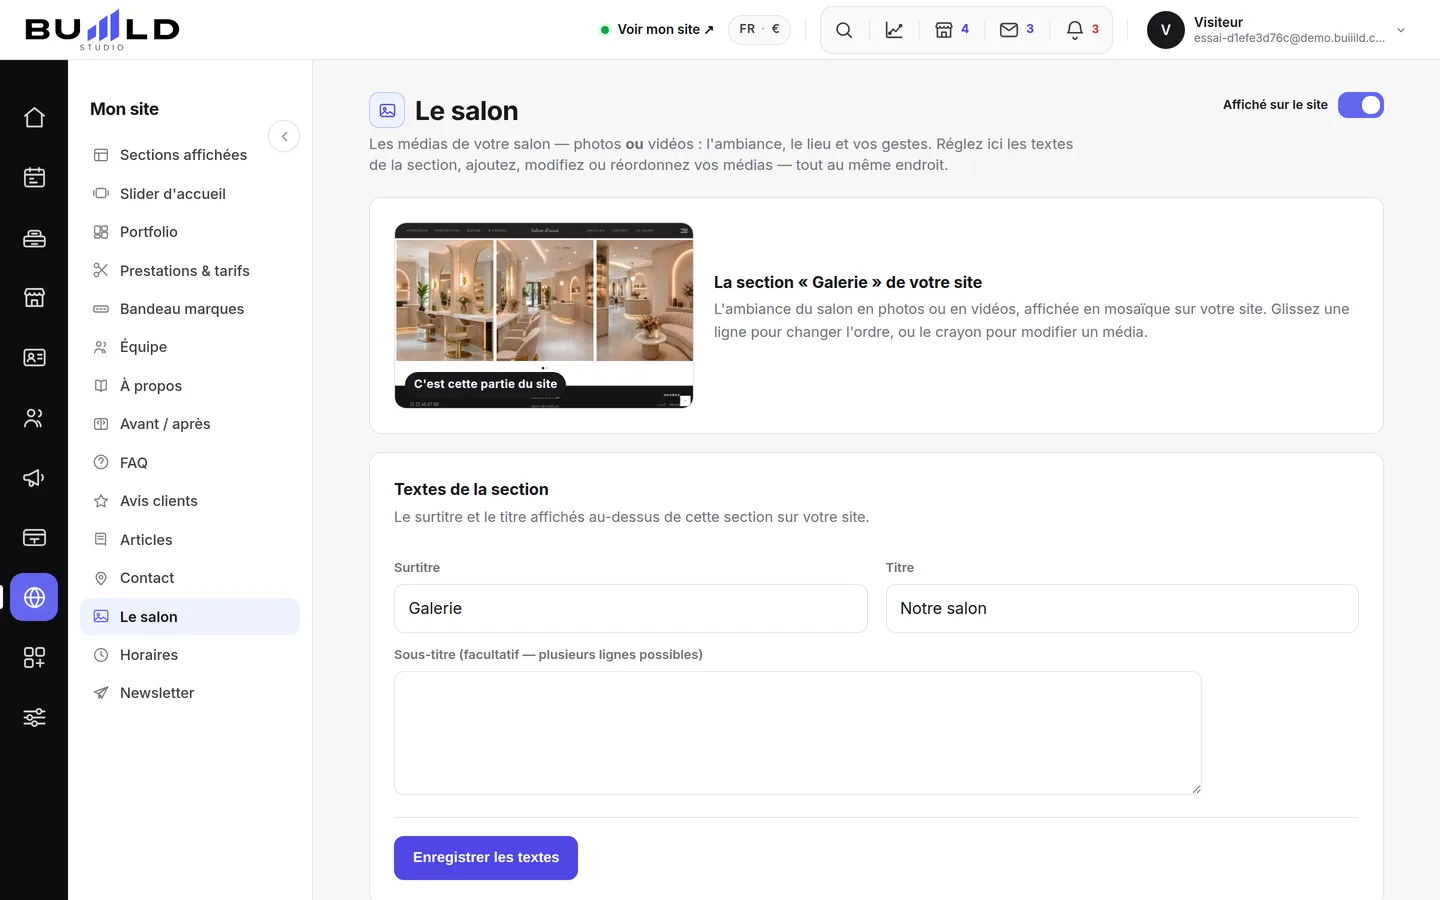Open Avis clients menu item
The image size is (1440, 900).
[190, 501]
